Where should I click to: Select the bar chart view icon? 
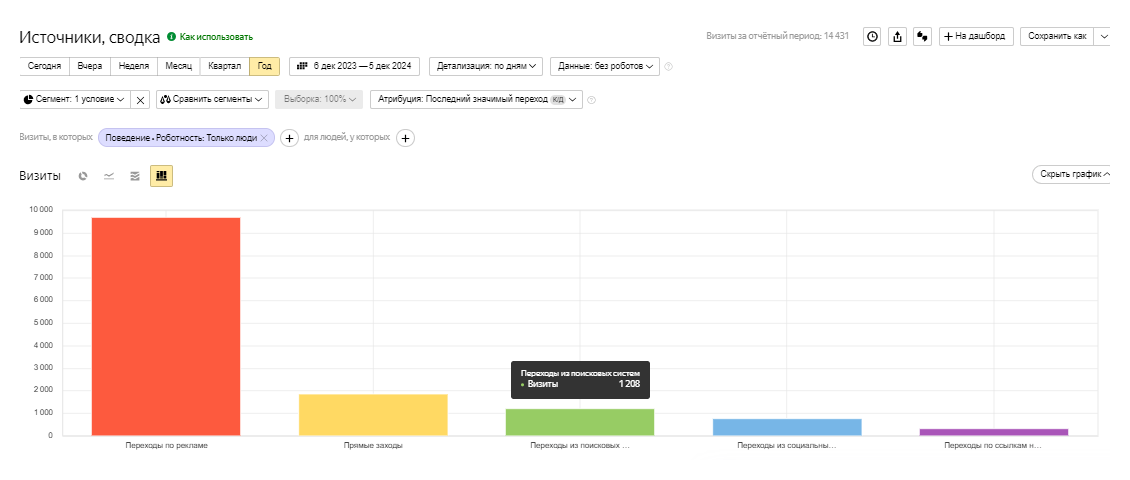tap(161, 176)
